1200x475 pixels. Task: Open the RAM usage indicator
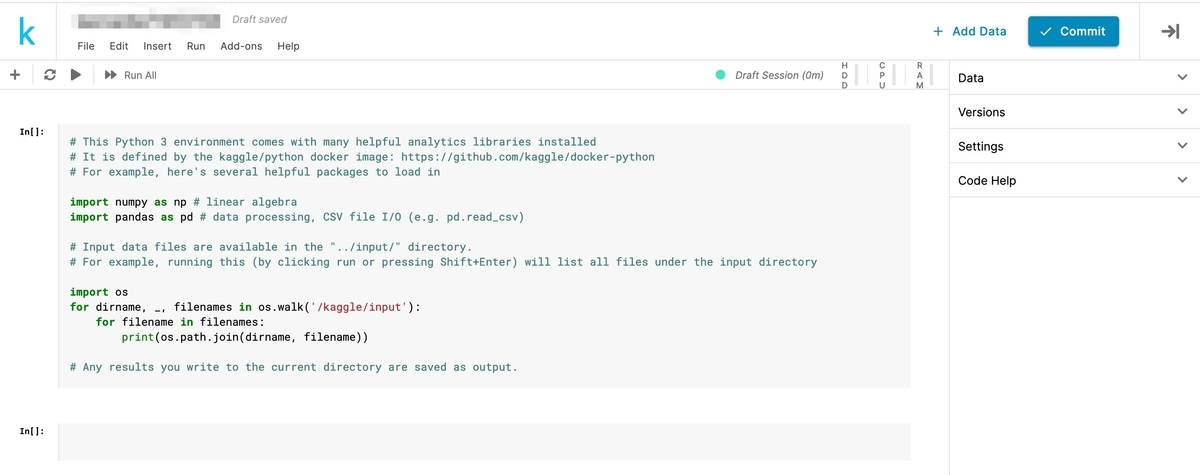click(925, 75)
